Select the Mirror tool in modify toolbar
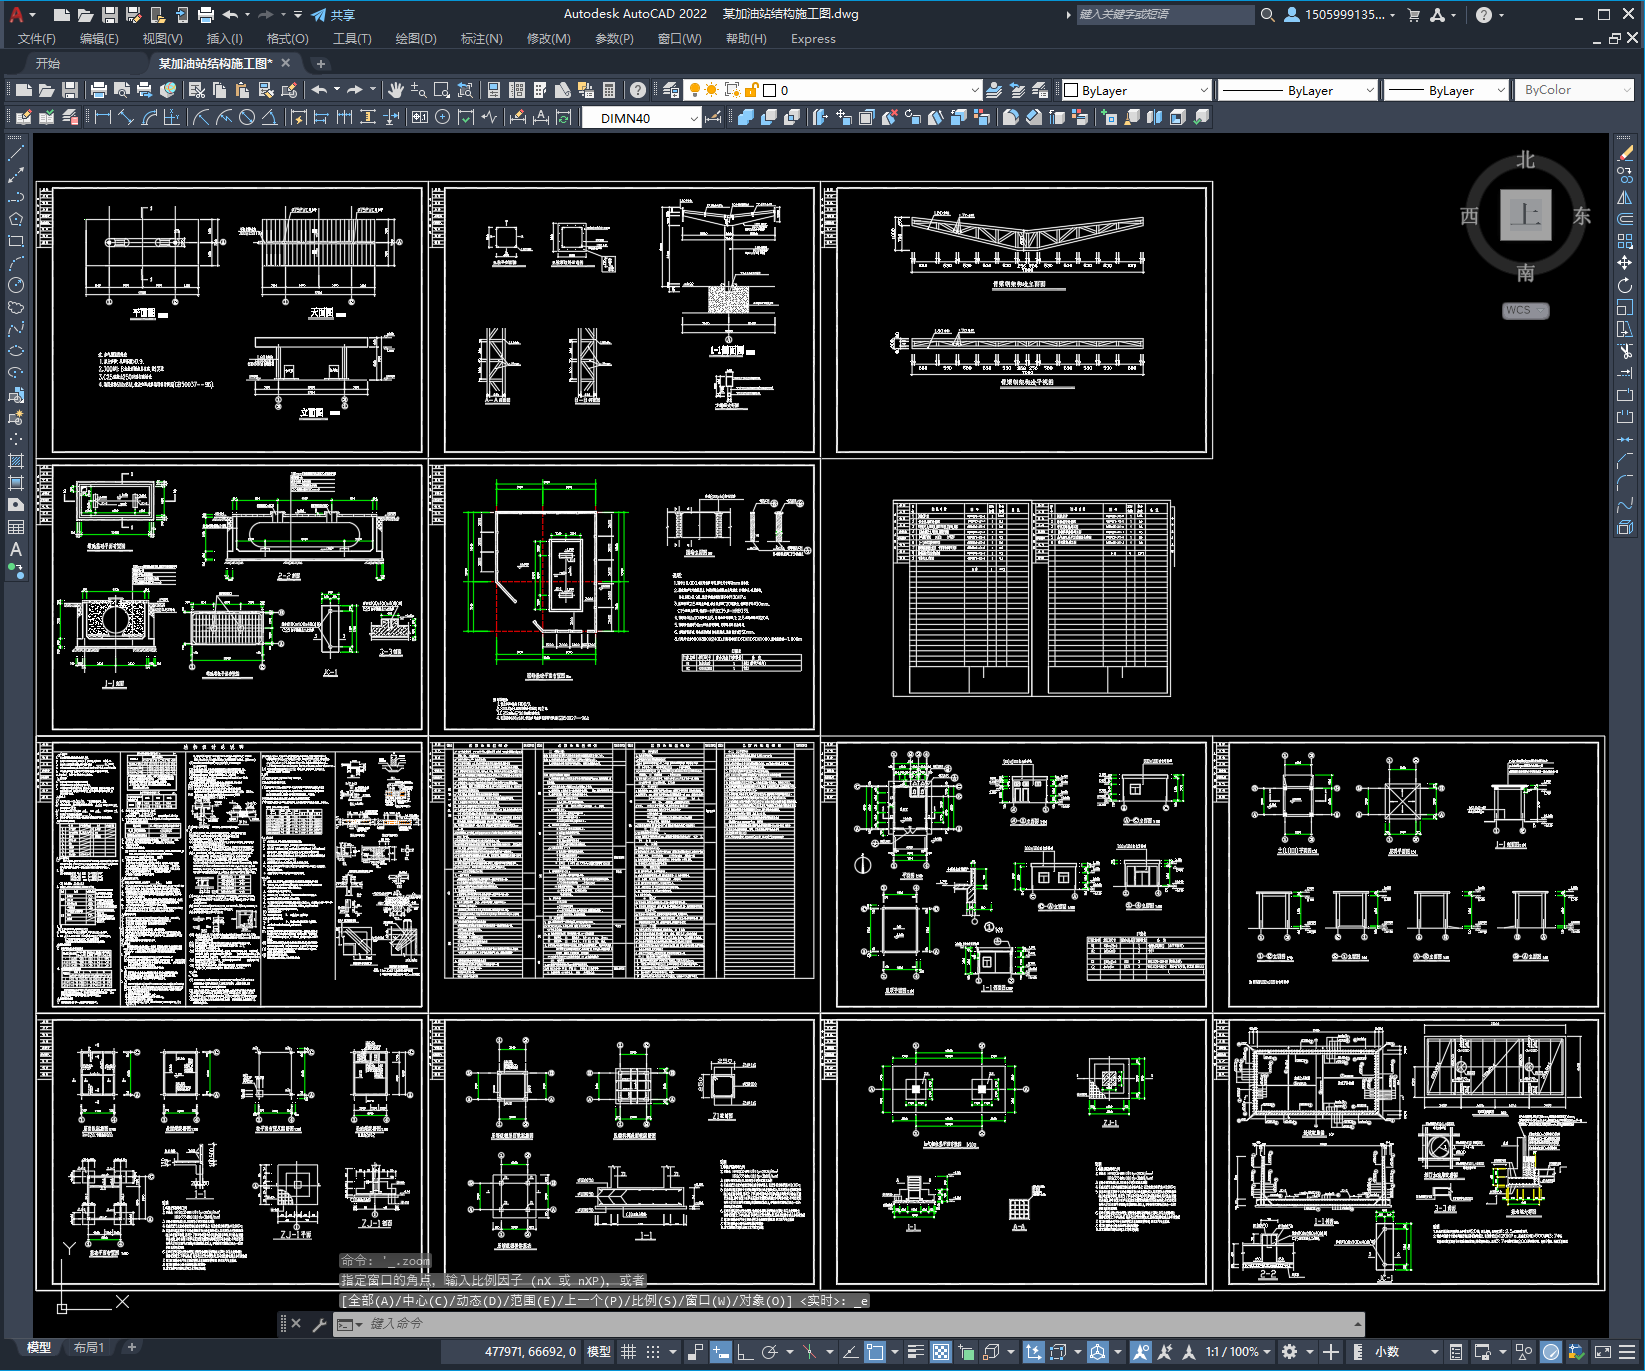The height and width of the screenshot is (1371, 1645). click(x=1625, y=197)
